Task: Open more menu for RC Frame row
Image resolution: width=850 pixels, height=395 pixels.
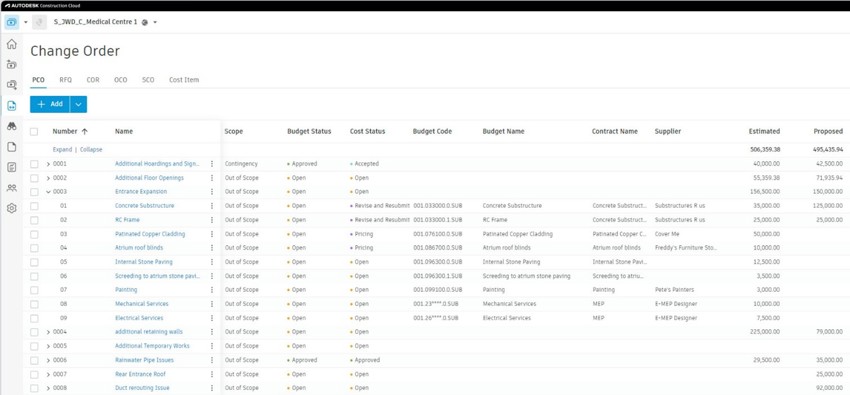Action: (212, 220)
